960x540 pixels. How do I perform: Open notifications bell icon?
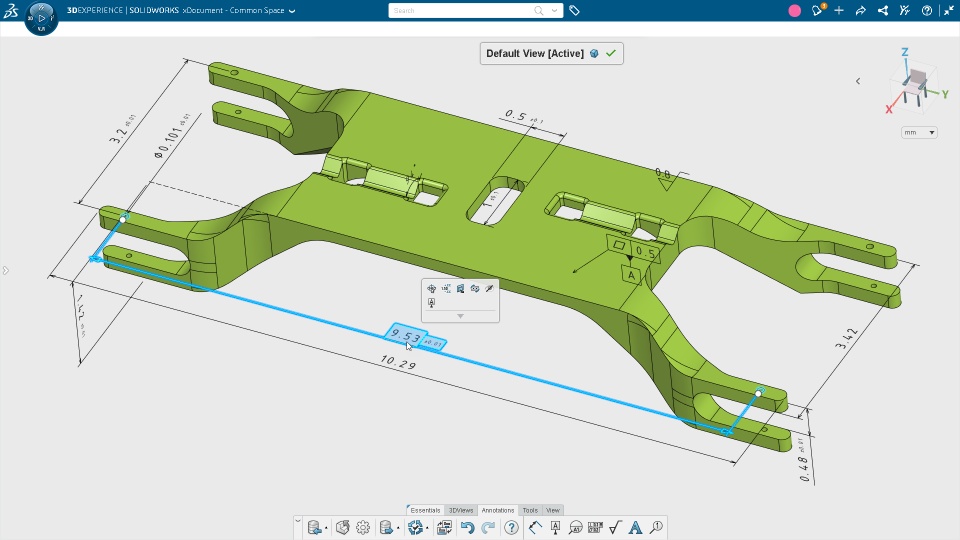pos(817,10)
